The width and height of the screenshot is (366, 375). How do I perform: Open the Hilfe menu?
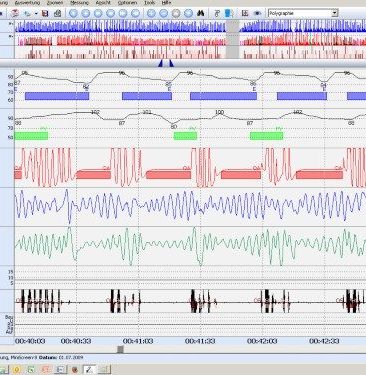pyautogui.click(x=166, y=2)
